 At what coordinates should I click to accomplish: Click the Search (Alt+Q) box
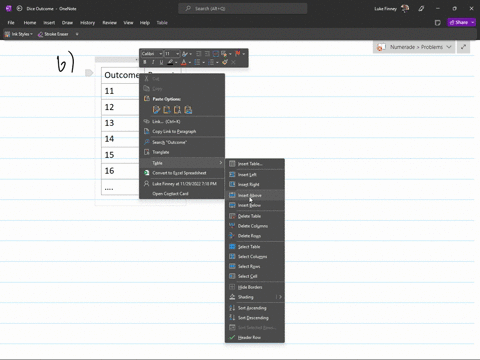[243, 9]
